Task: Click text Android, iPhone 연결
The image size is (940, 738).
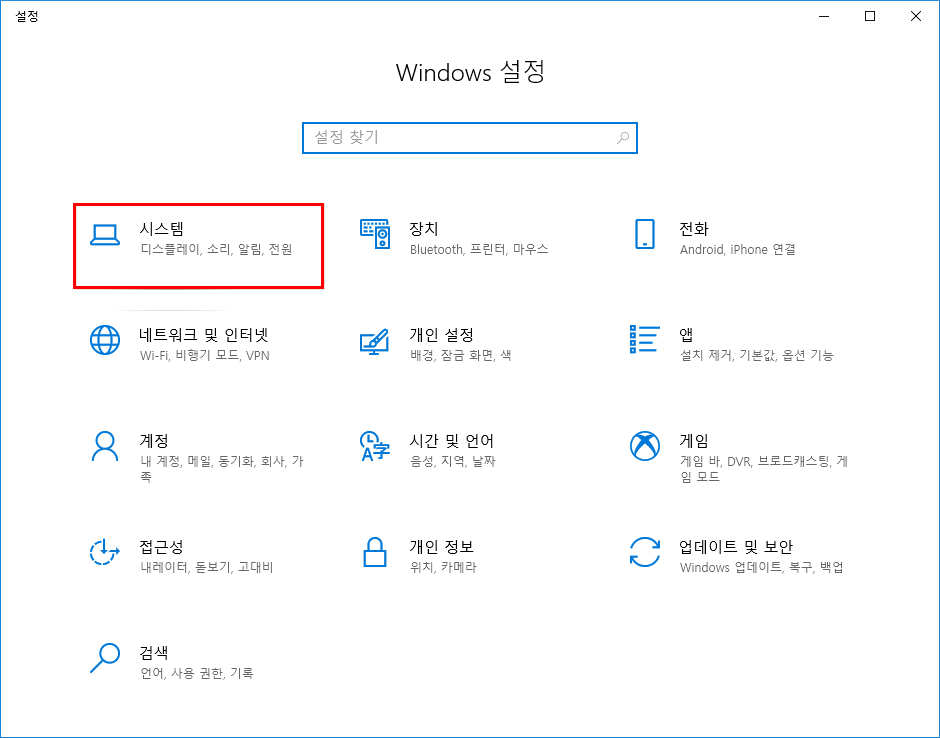Action: pos(737,249)
